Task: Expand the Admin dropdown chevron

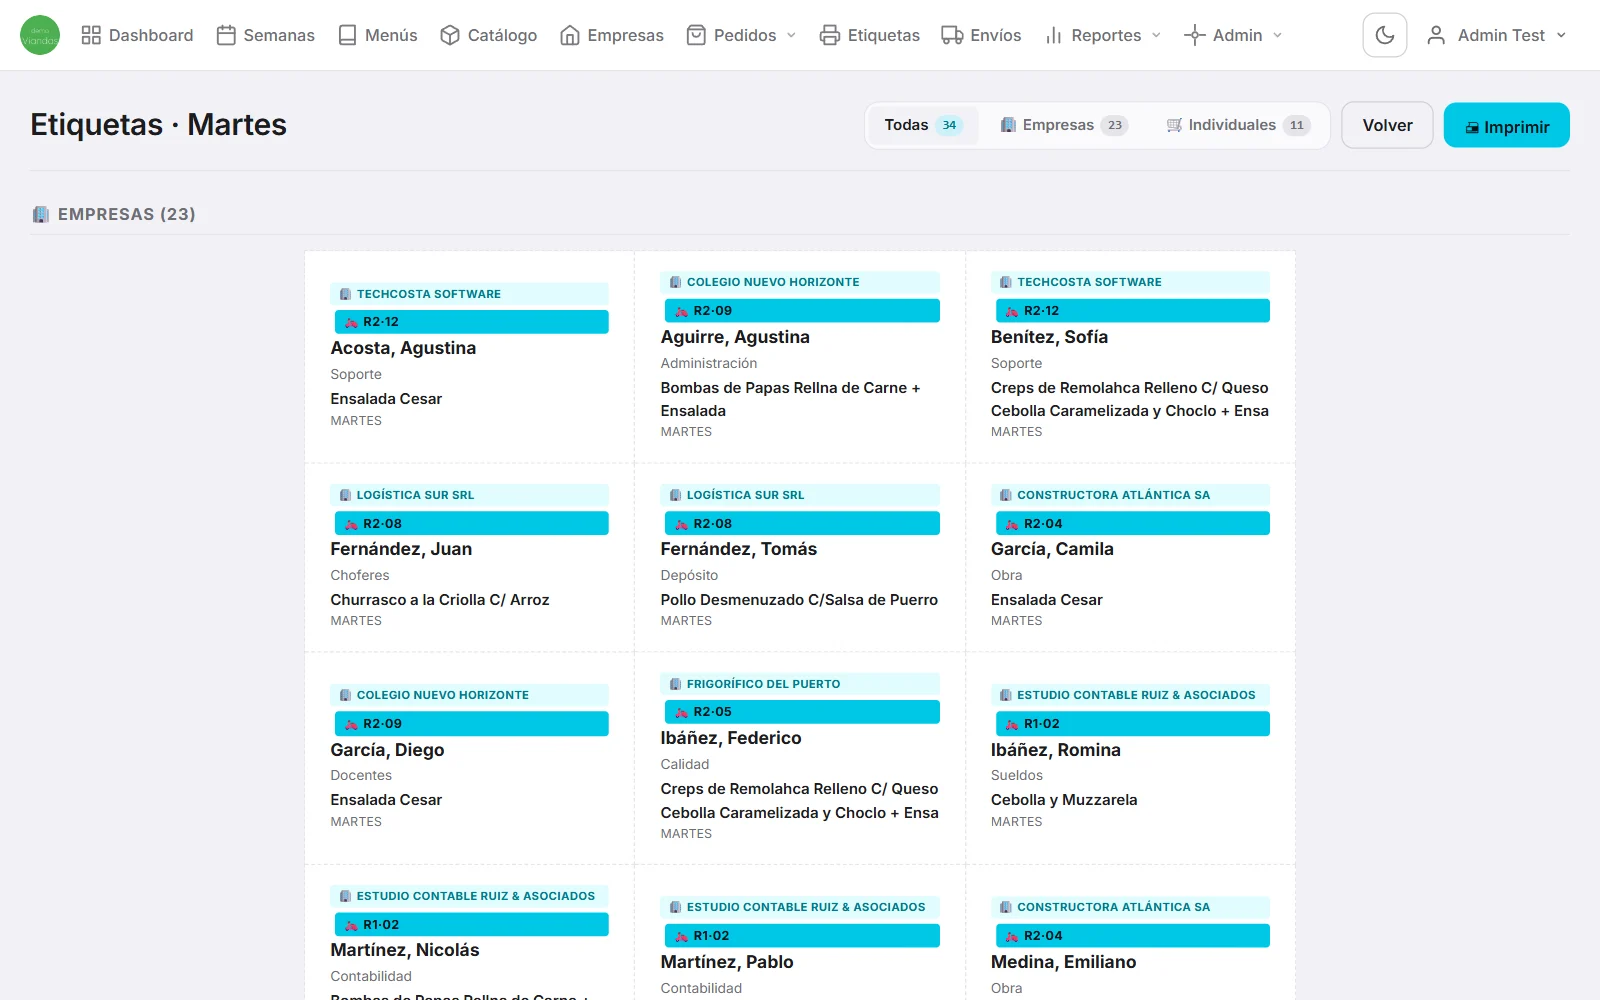Action: coord(1277,35)
